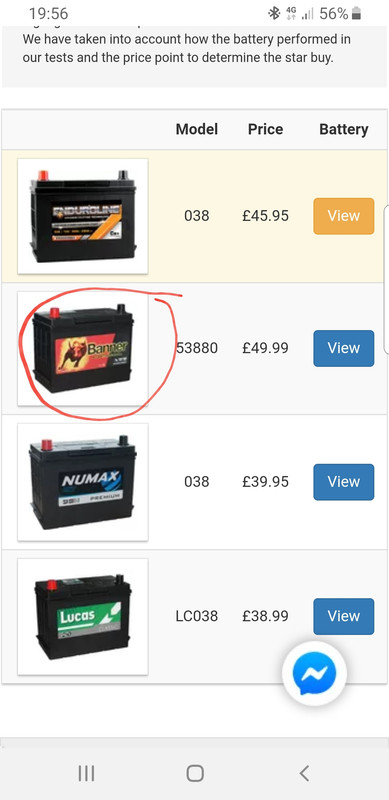
Task: Tap the Bluetooth status bar icon
Action: 275,13
